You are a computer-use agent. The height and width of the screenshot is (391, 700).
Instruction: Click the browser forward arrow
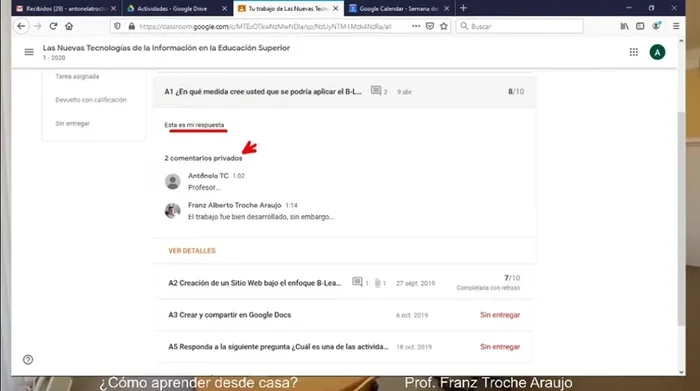[38, 26]
